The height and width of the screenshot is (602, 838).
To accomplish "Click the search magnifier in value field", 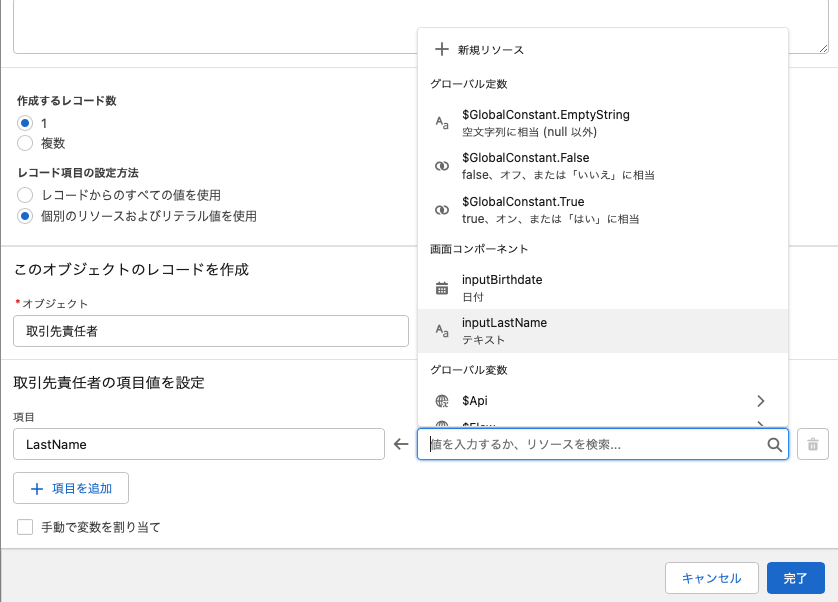I will 774,444.
